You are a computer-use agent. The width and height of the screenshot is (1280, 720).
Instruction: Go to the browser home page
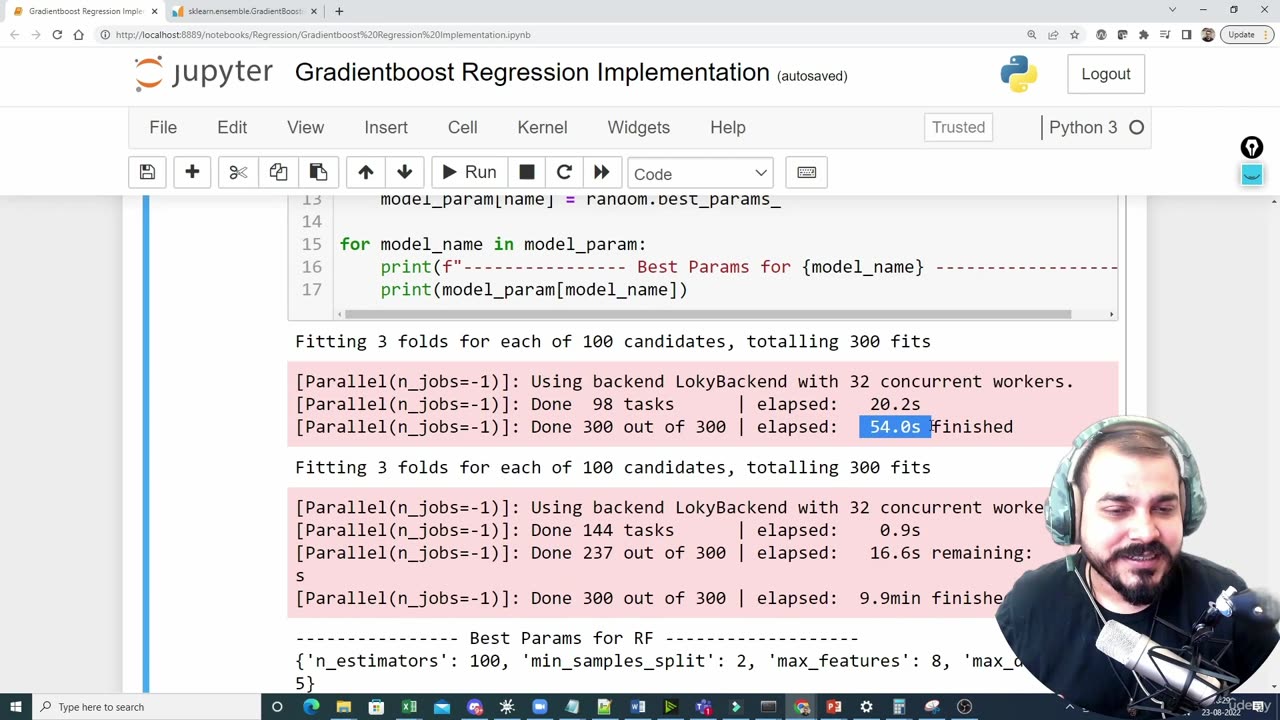click(x=78, y=34)
